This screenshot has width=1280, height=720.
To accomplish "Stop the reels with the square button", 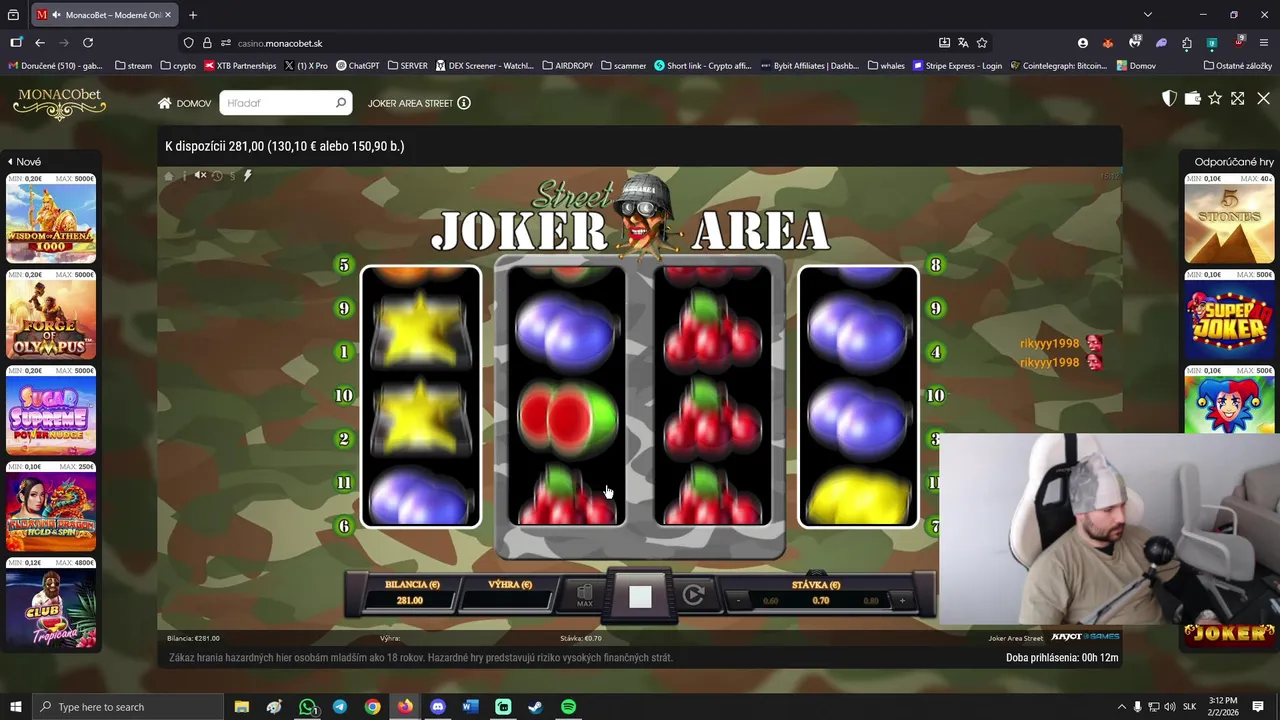I will tap(640, 597).
